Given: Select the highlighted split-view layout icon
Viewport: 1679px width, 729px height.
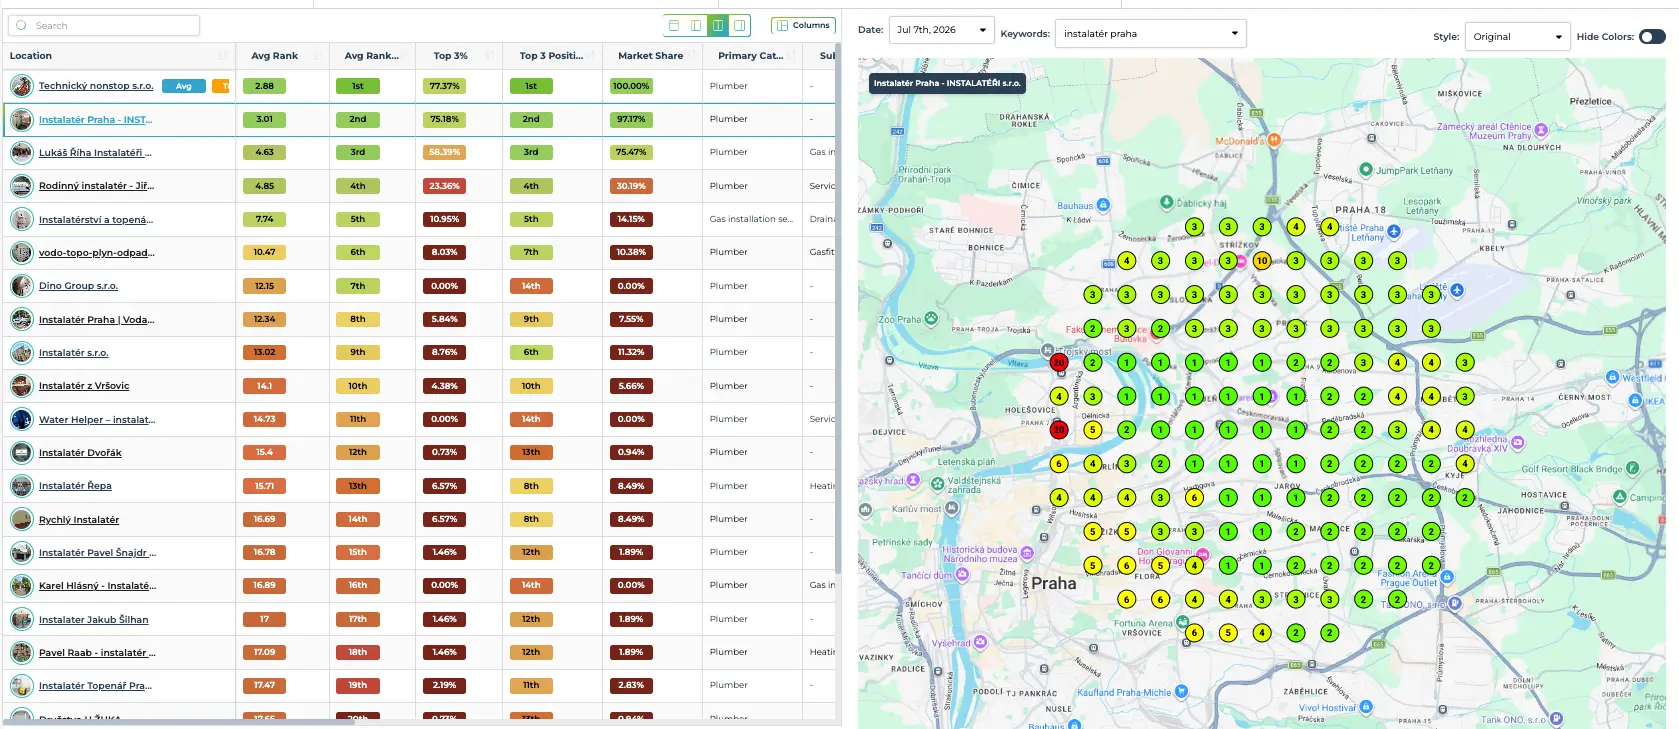Looking at the screenshot, I should pos(718,25).
